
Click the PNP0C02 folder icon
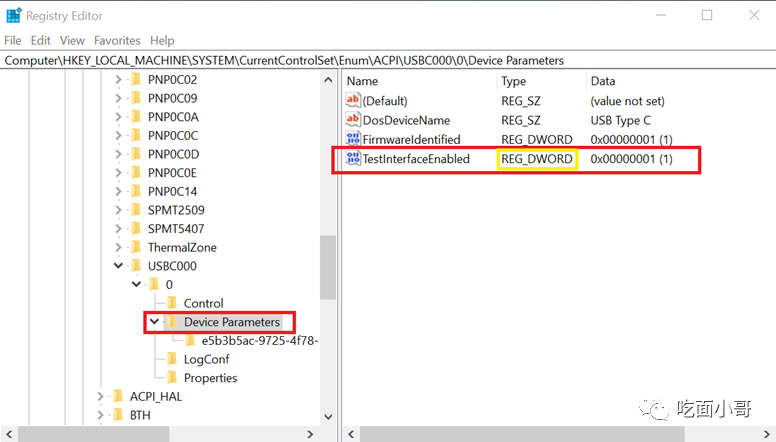click(x=136, y=80)
